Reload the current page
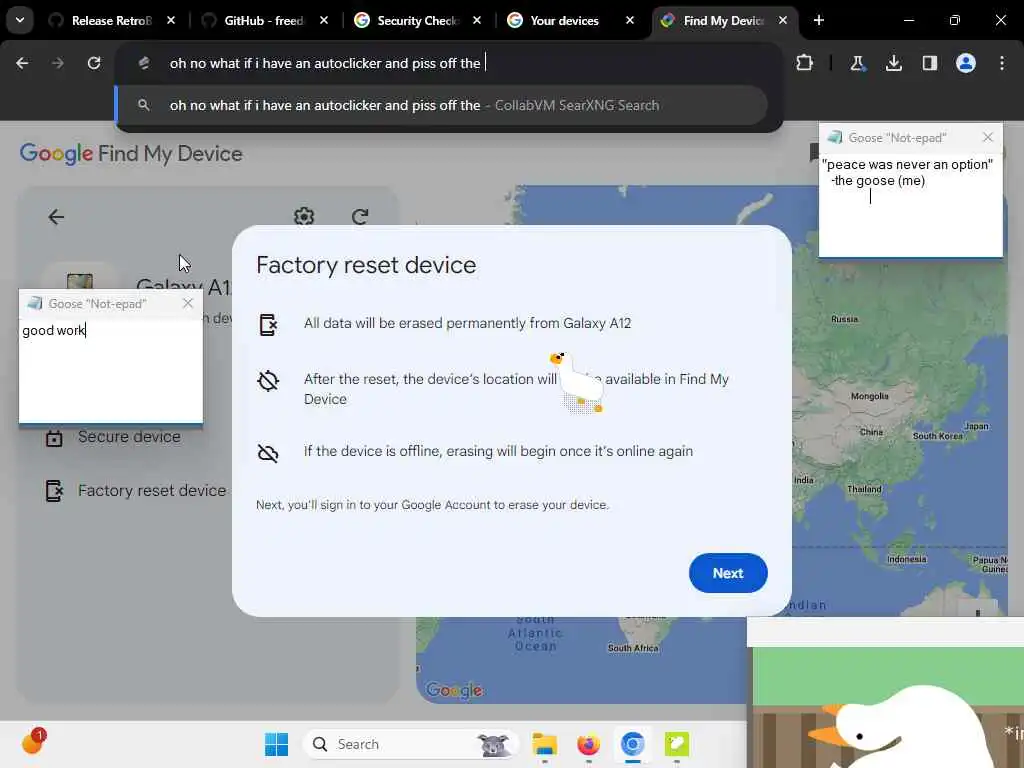Image resolution: width=1024 pixels, height=768 pixels. coord(94,63)
